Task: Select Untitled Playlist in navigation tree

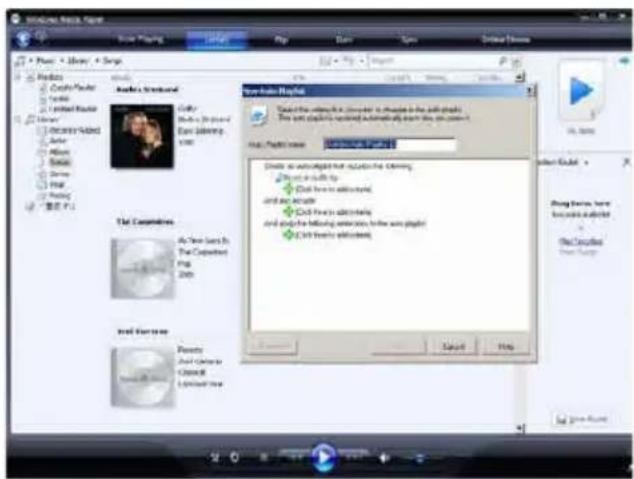Action: click(x=73, y=109)
